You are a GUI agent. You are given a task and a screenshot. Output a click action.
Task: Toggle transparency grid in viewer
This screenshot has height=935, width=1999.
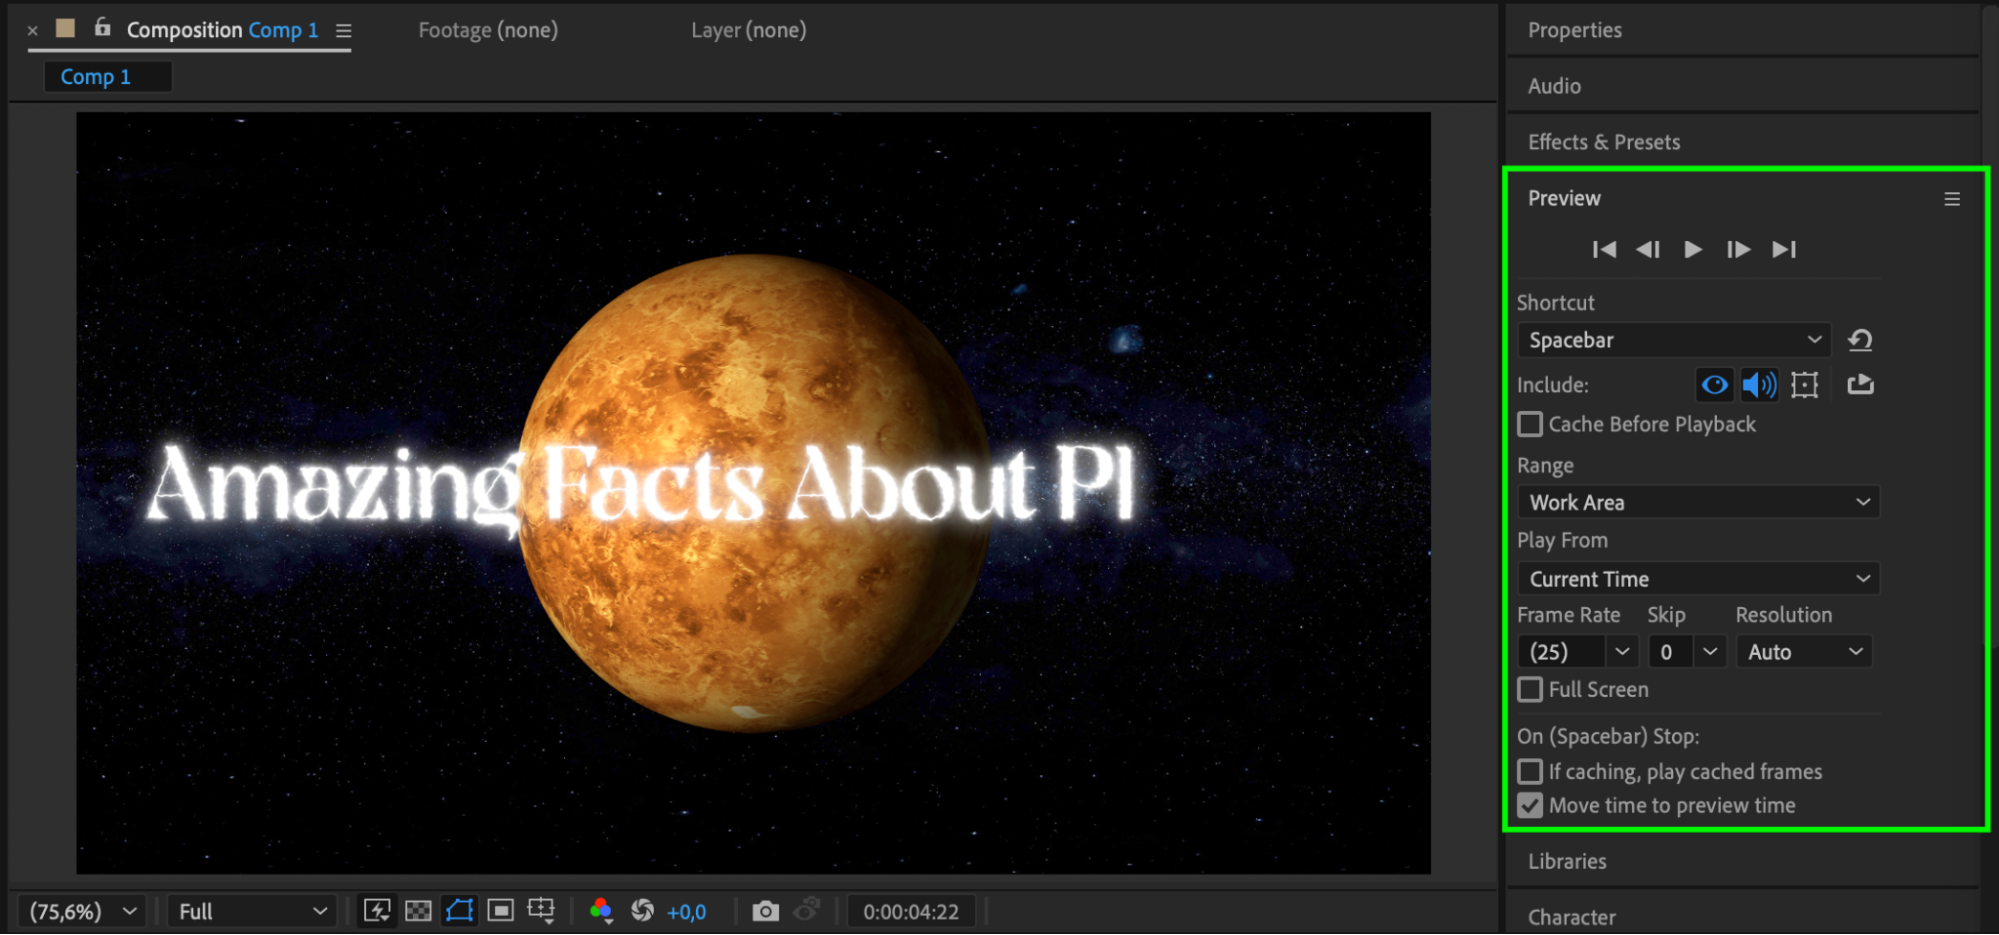point(418,911)
